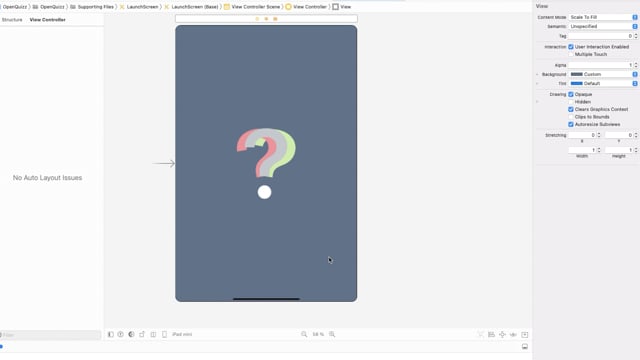
Task: Select the Structure tab
Action: (12, 20)
